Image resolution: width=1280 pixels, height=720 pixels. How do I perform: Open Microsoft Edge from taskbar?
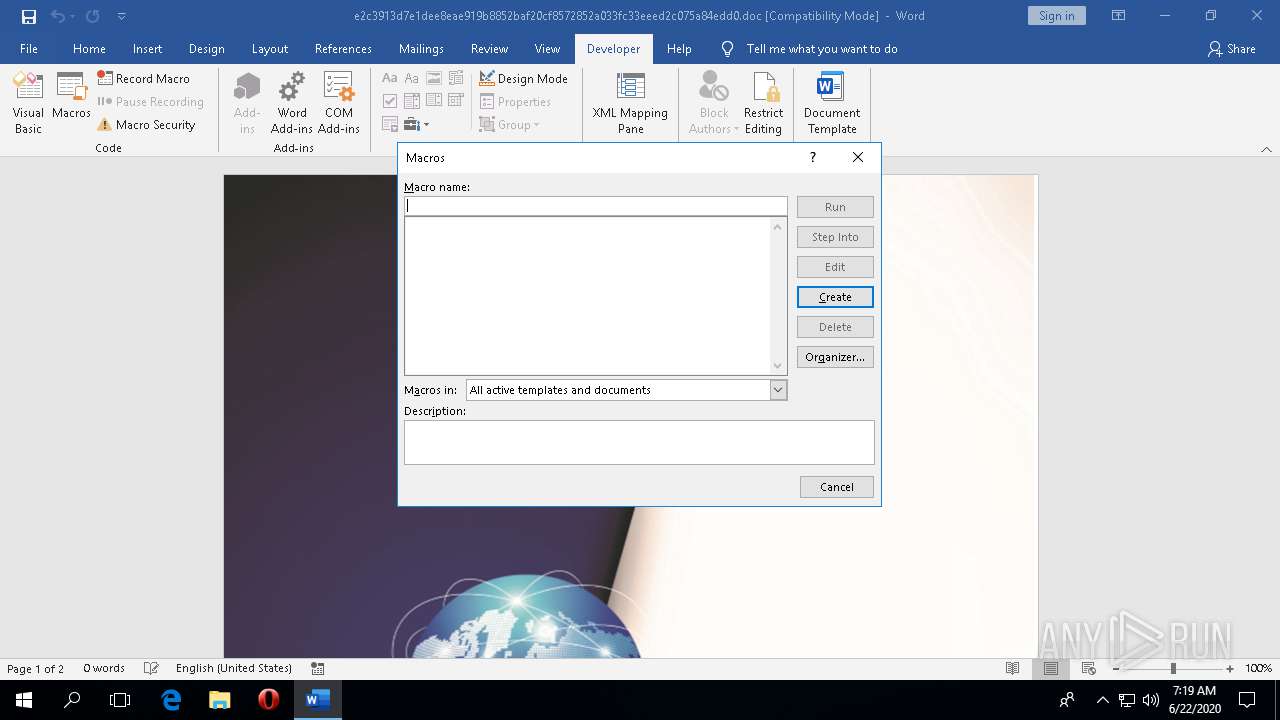coord(172,700)
